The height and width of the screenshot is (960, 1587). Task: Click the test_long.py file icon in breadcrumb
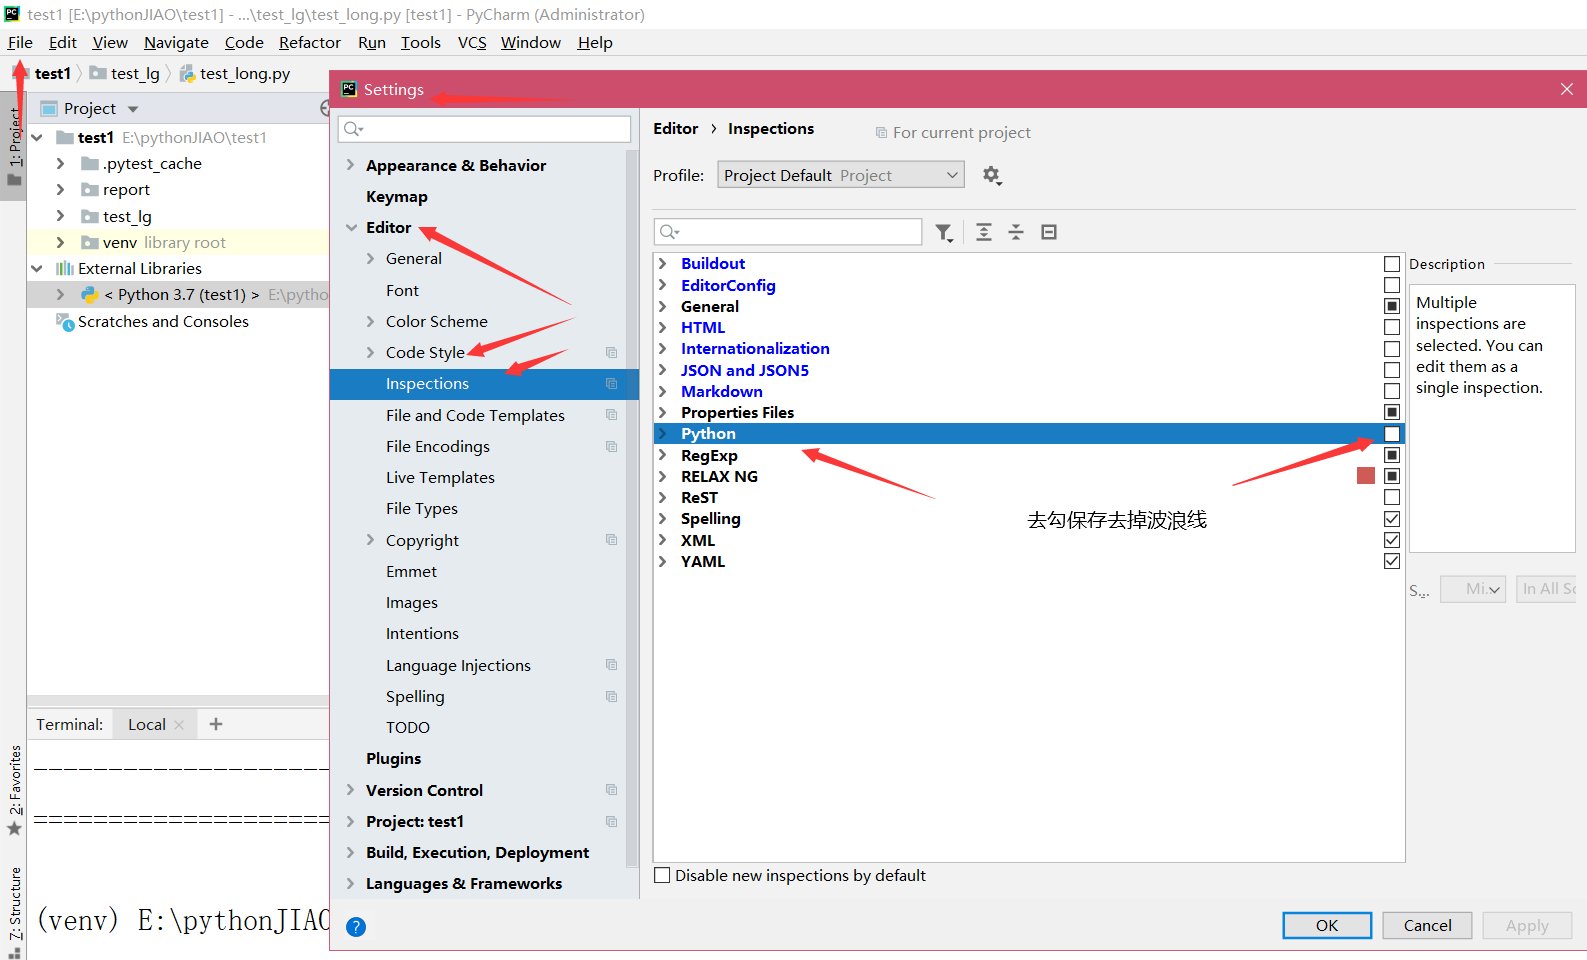tap(187, 74)
